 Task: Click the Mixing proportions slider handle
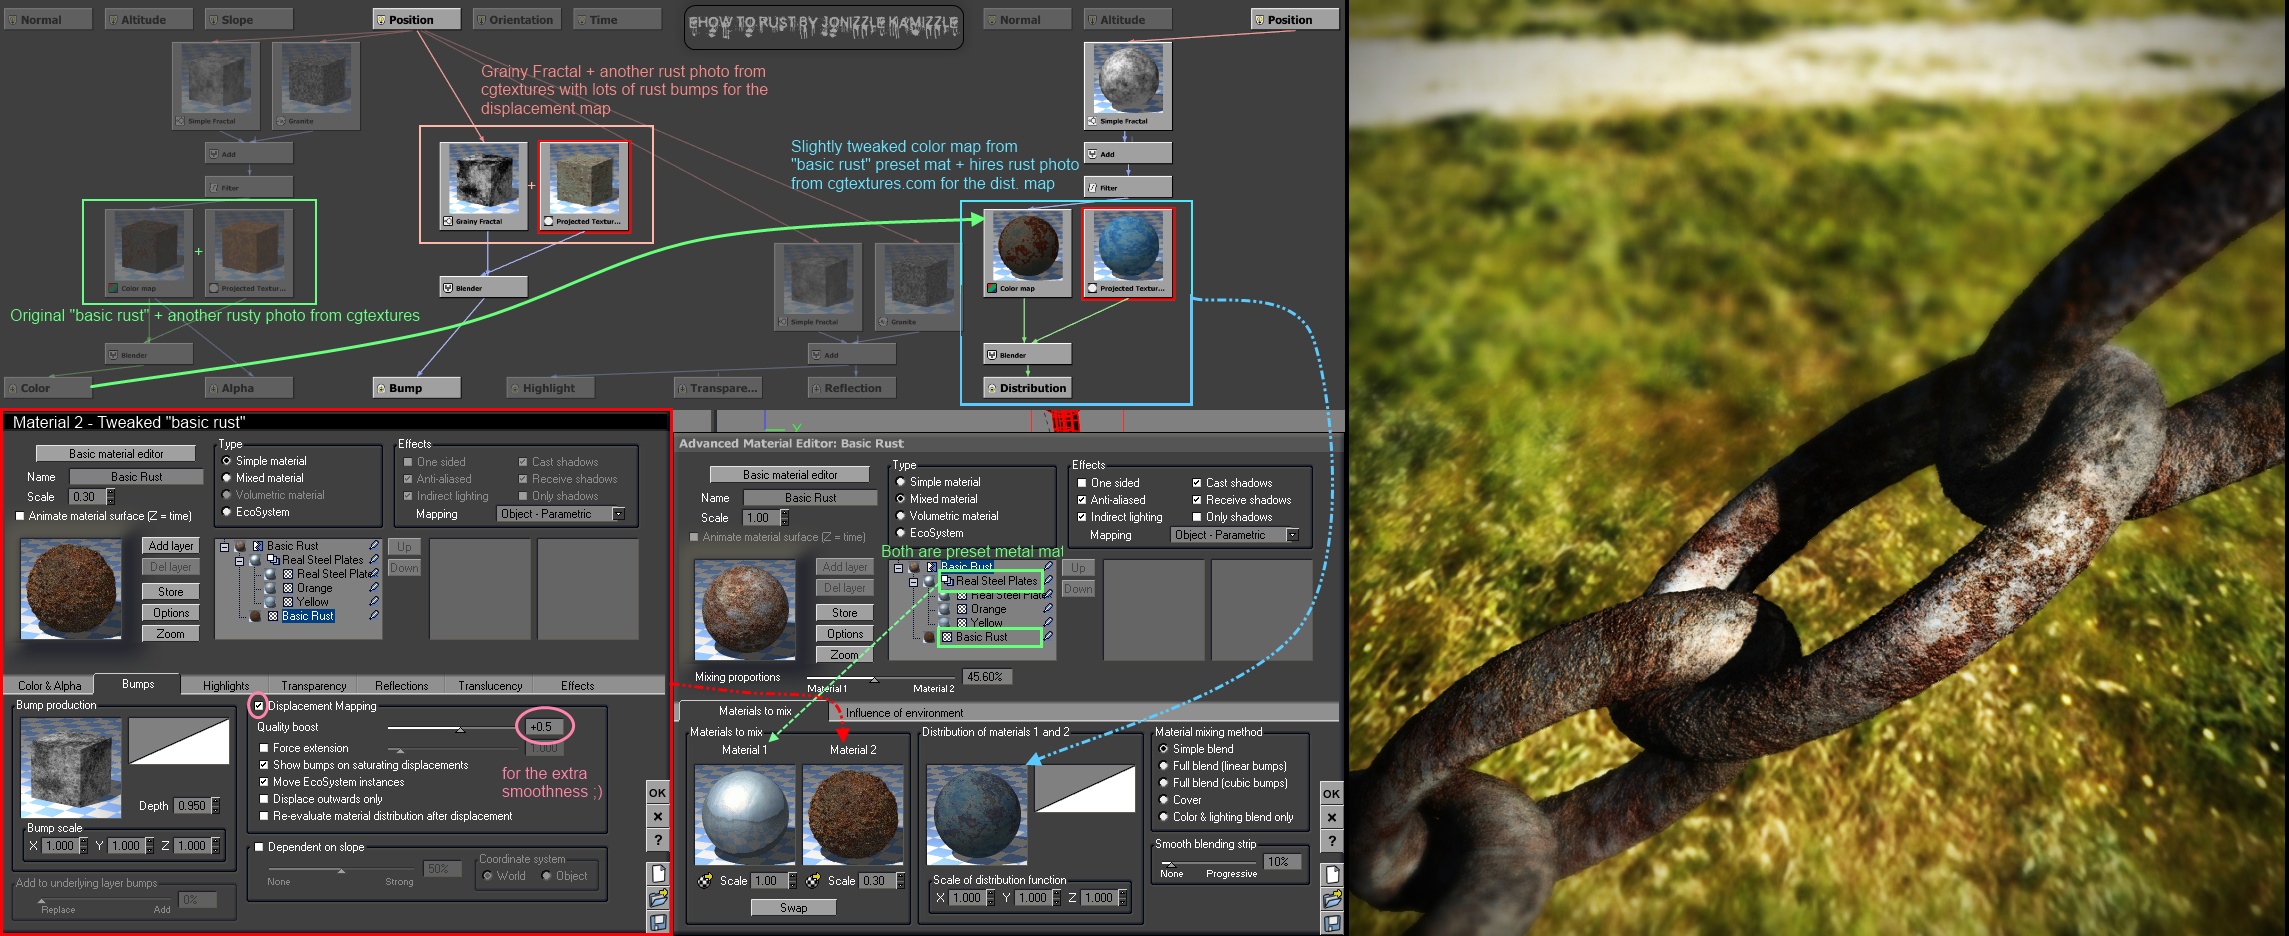coord(874,680)
